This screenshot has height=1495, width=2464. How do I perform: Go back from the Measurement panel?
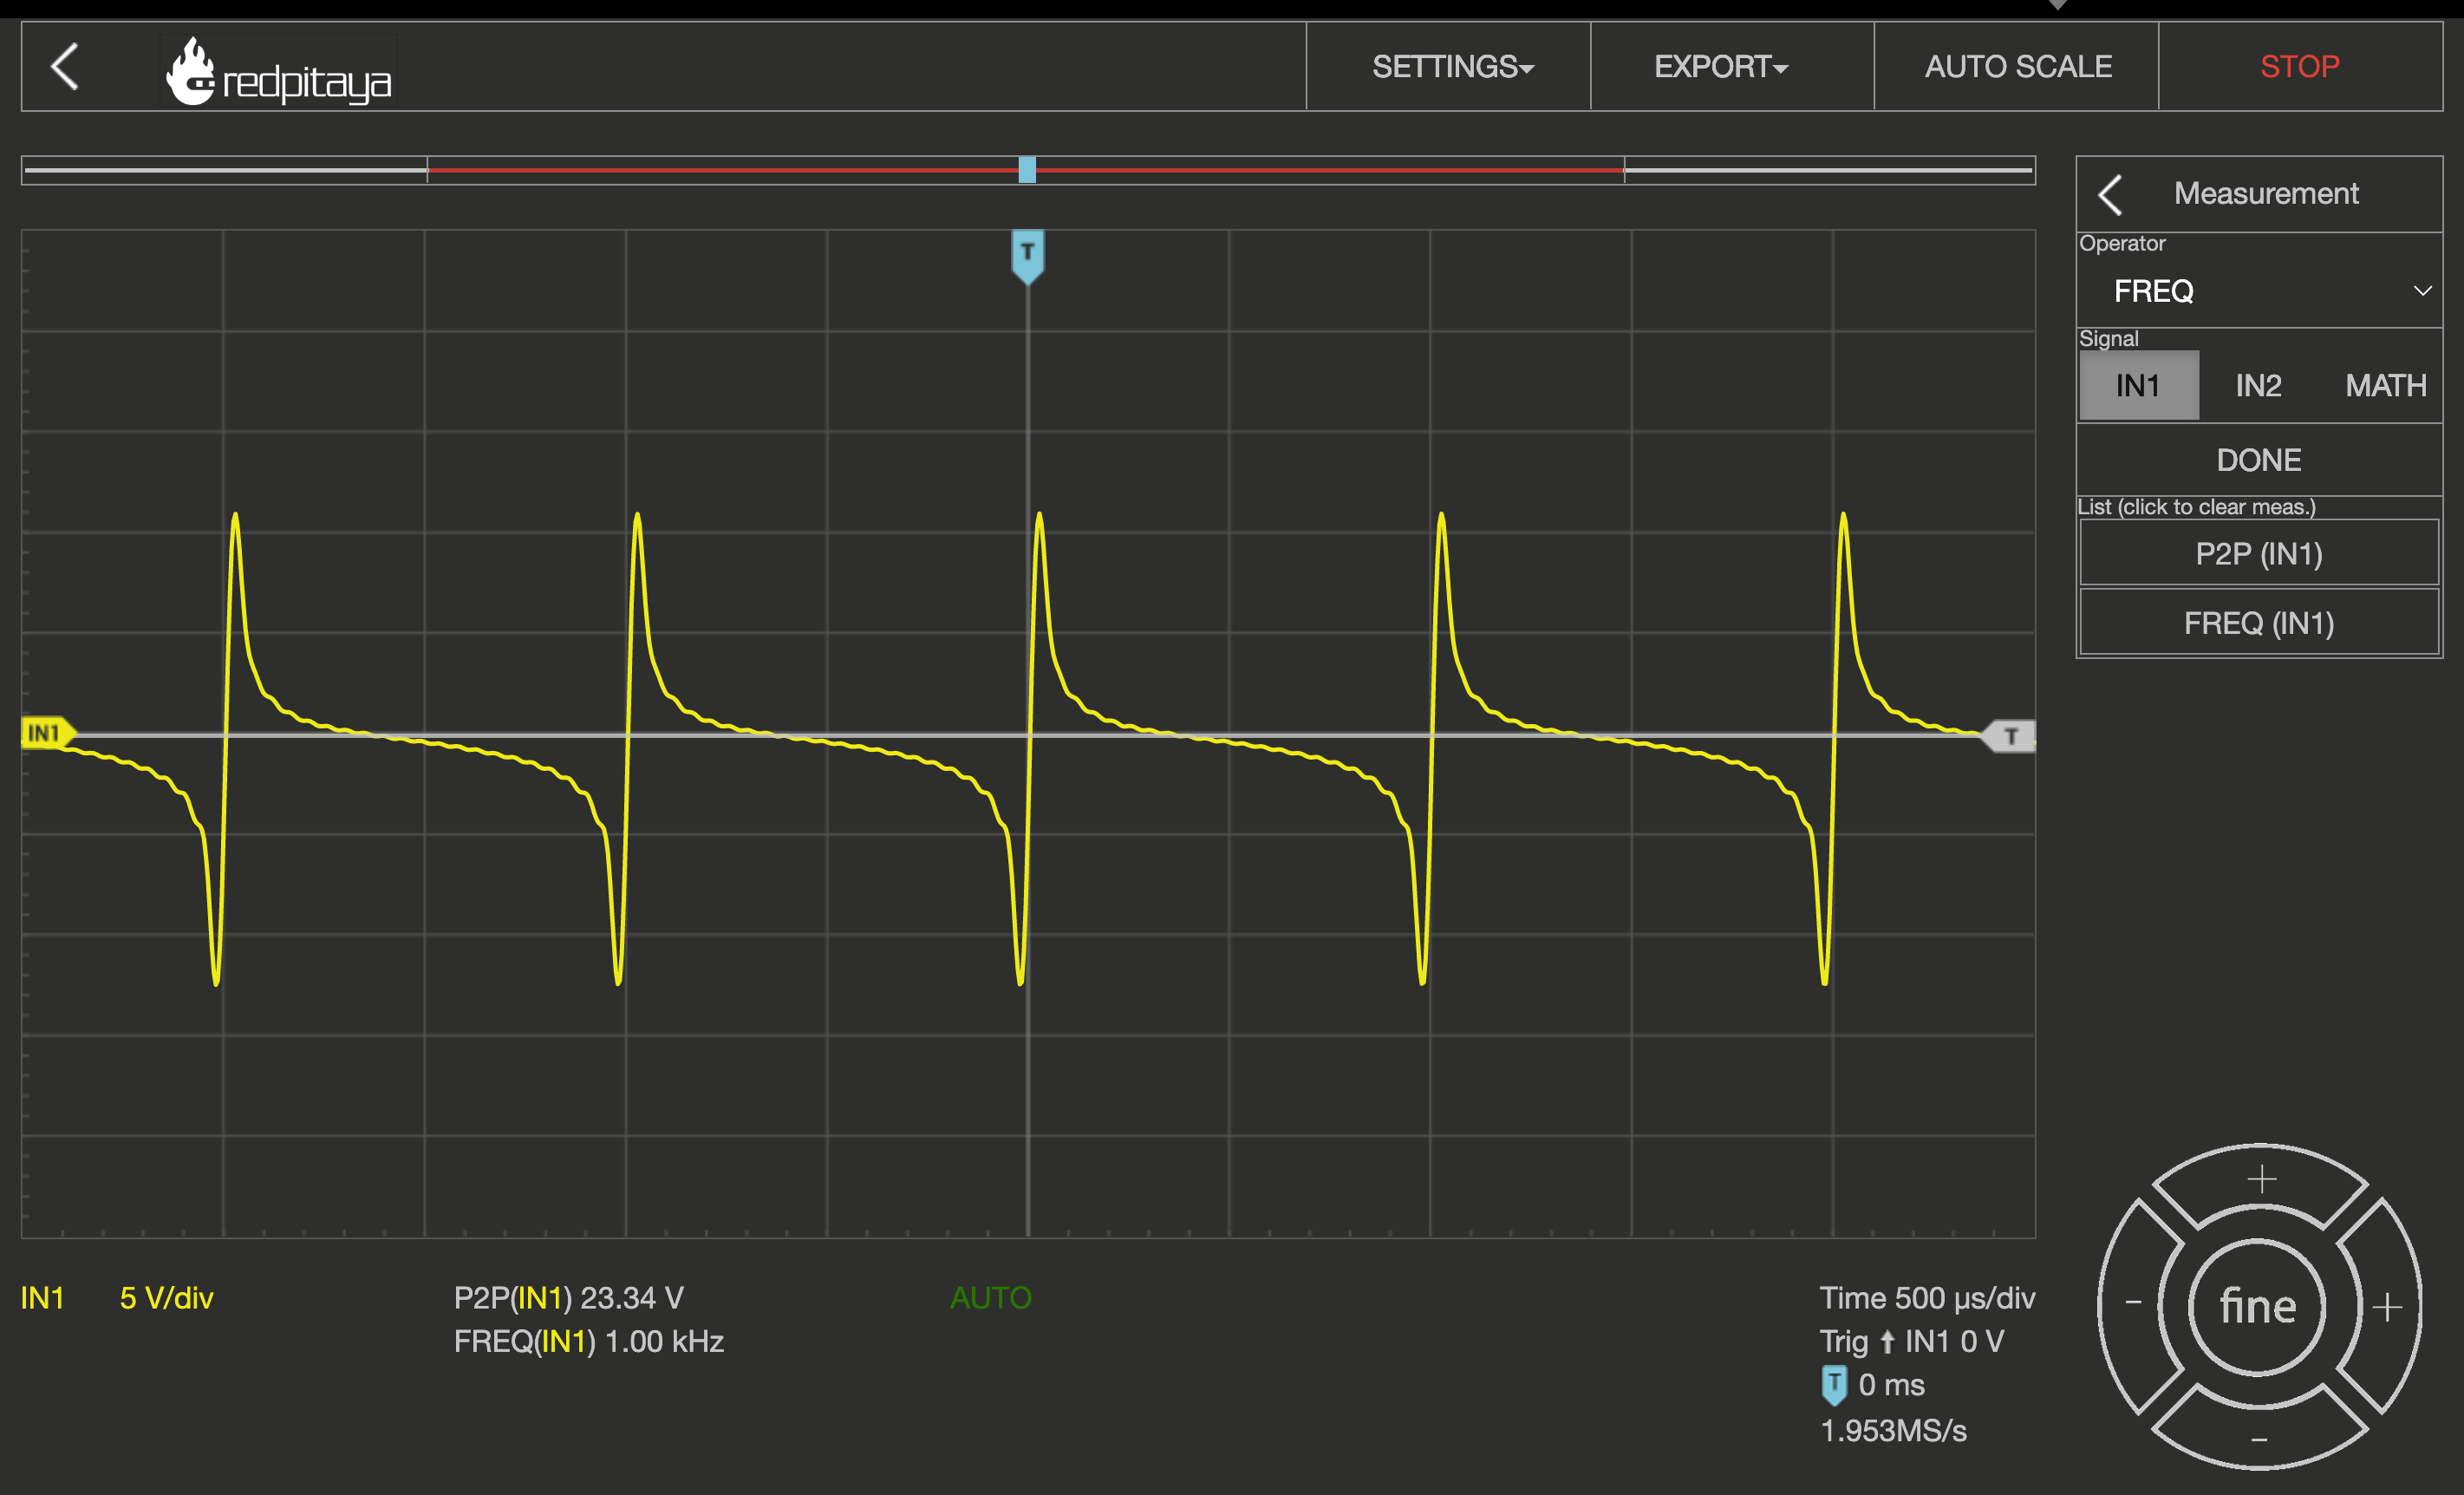(x=2111, y=194)
